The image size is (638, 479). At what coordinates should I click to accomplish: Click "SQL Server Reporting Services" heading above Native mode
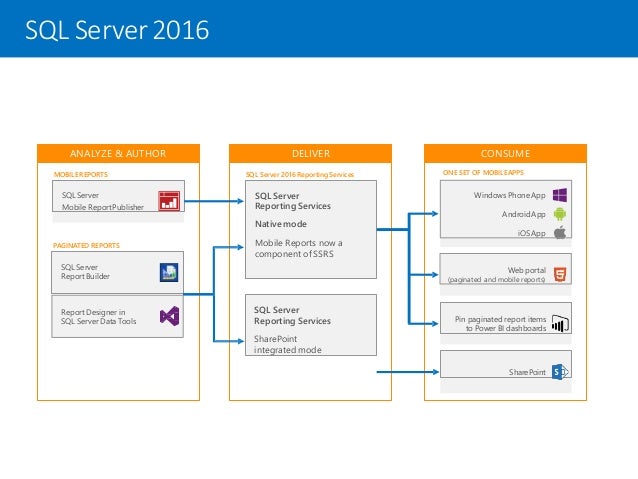tap(293, 201)
